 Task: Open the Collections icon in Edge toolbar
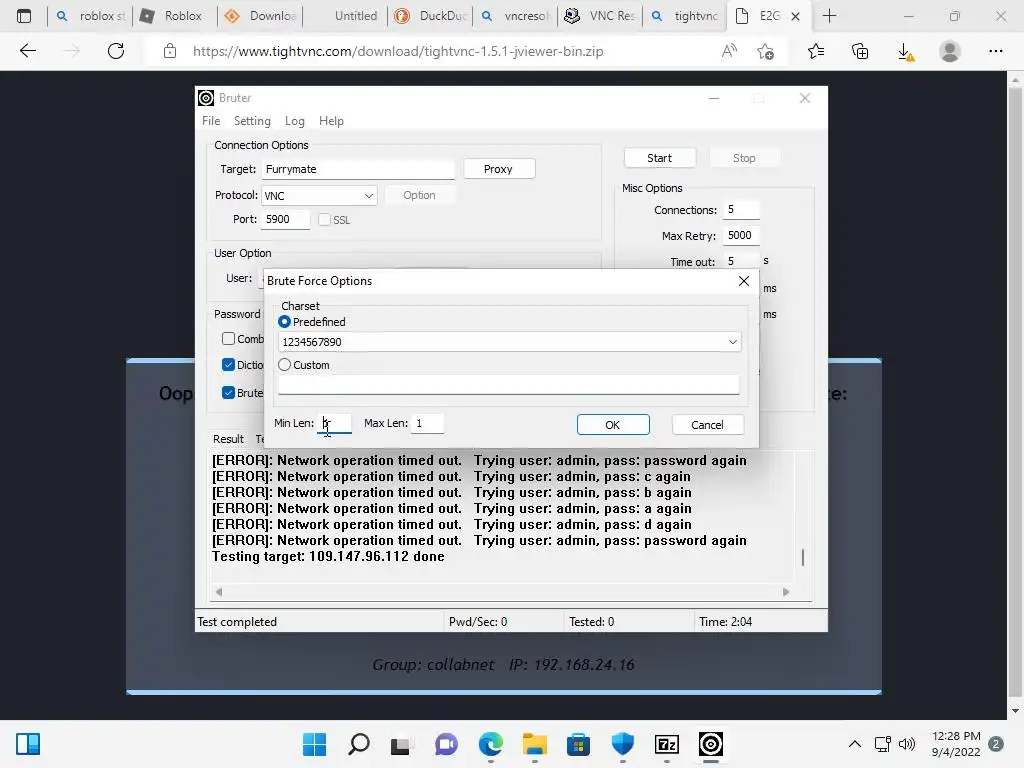(x=860, y=51)
